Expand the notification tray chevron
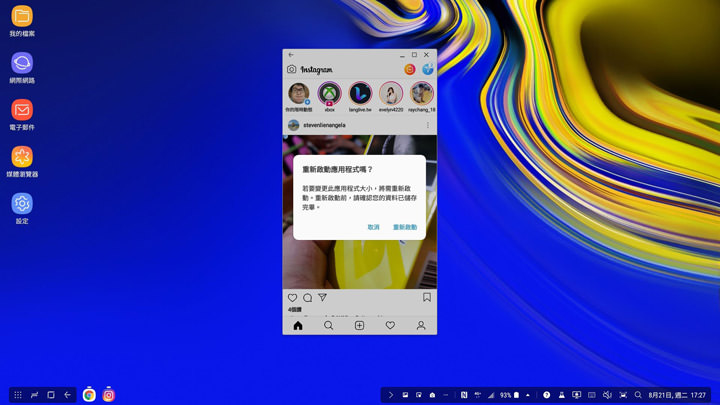This screenshot has height=405, width=720. (x=391, y=395)
